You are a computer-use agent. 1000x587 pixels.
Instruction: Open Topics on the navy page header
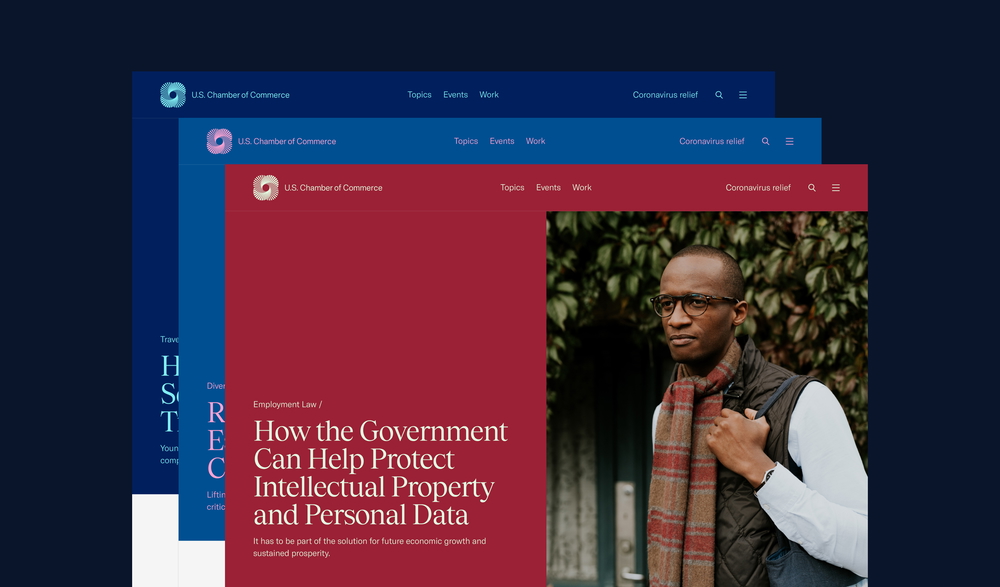coord(420,94)
